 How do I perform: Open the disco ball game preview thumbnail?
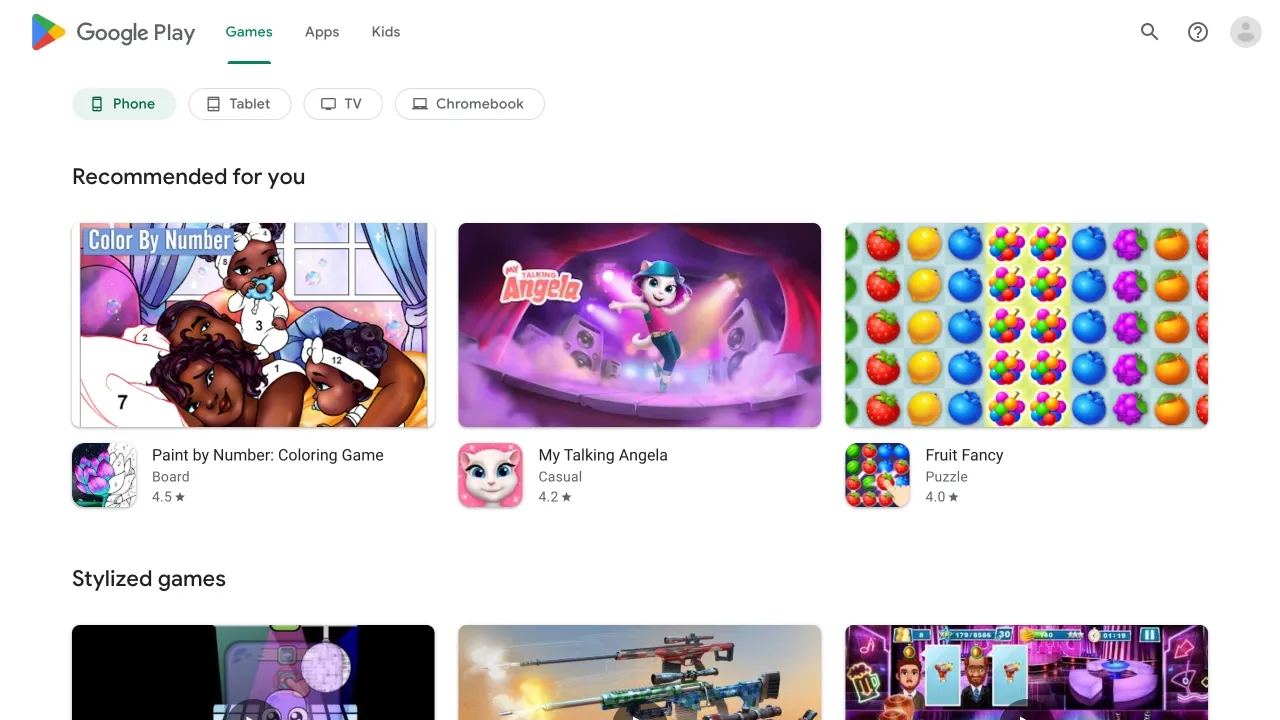coord(253,672)
